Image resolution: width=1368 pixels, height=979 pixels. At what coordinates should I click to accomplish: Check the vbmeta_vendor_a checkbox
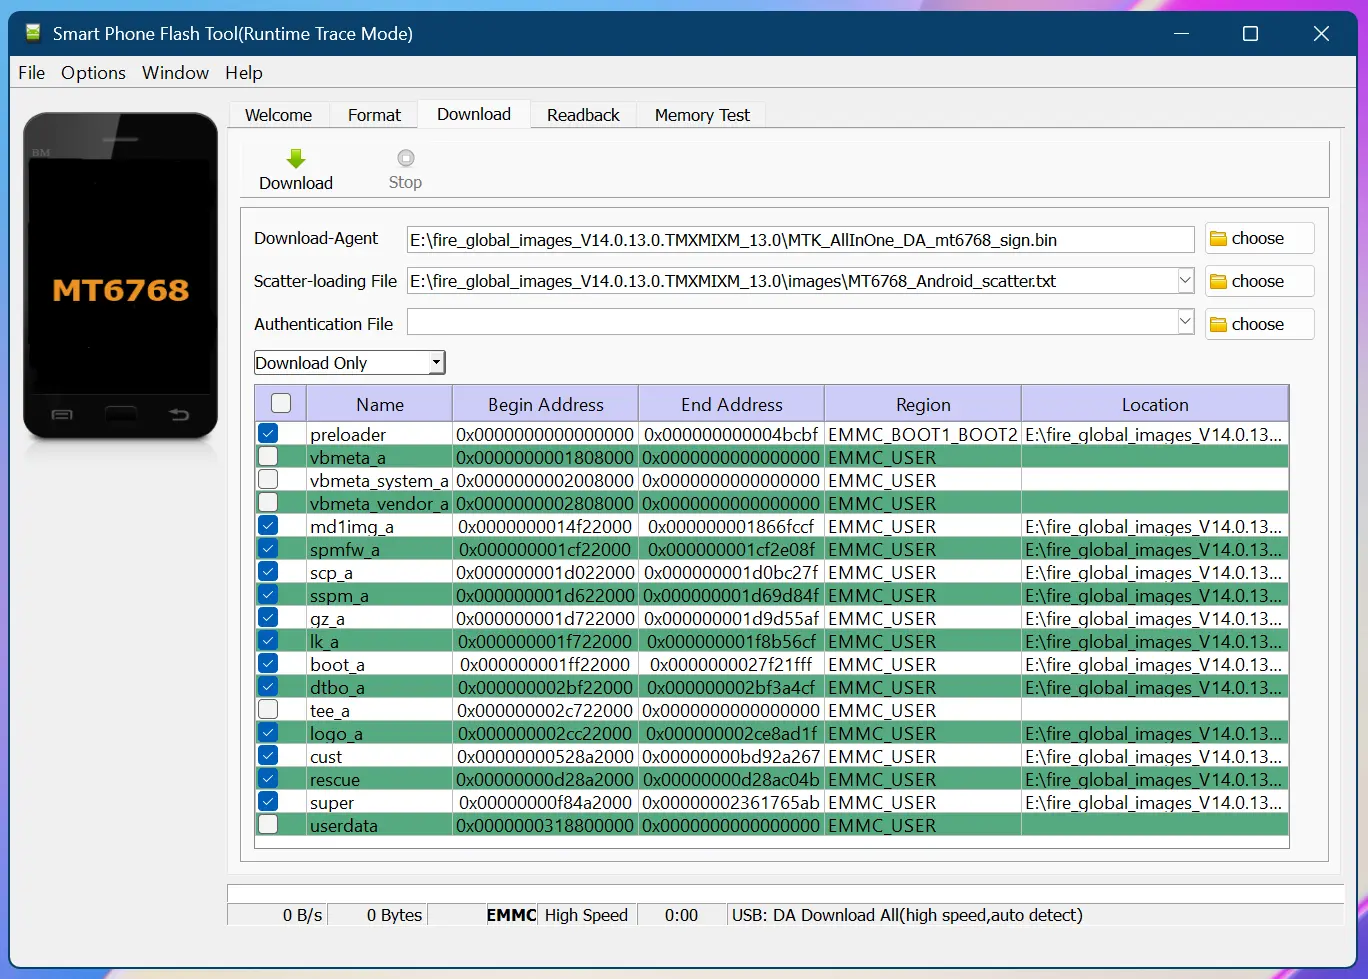click(x=268, y=502)
